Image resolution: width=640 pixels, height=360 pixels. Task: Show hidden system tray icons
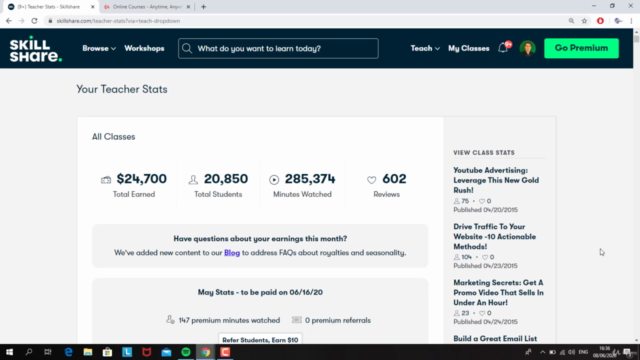pyautogui.click(x=542, y=352)
